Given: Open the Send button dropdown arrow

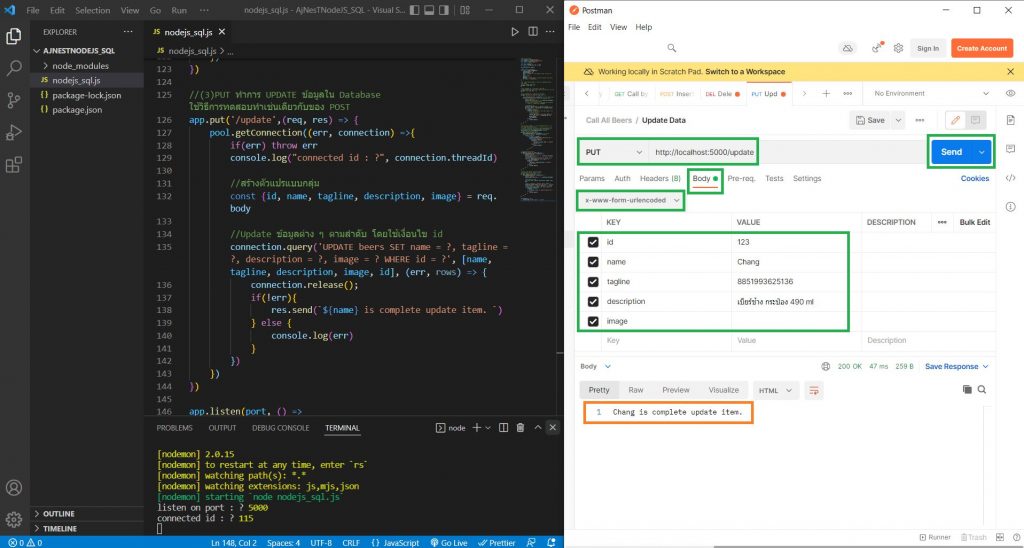Looking at the screenshot, I should (982, 152).
